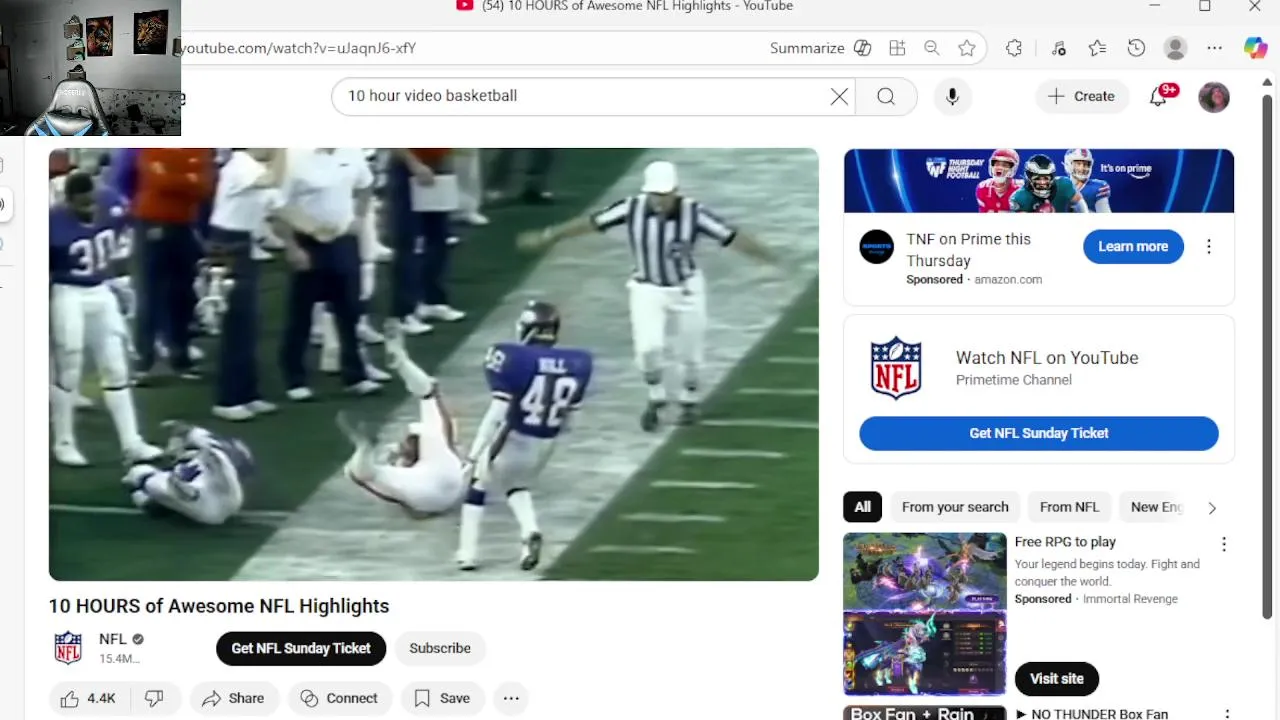Click the amazon.com sponsored text
The width and height of the screenshot is (1280, 720).
coord(1008,280)
